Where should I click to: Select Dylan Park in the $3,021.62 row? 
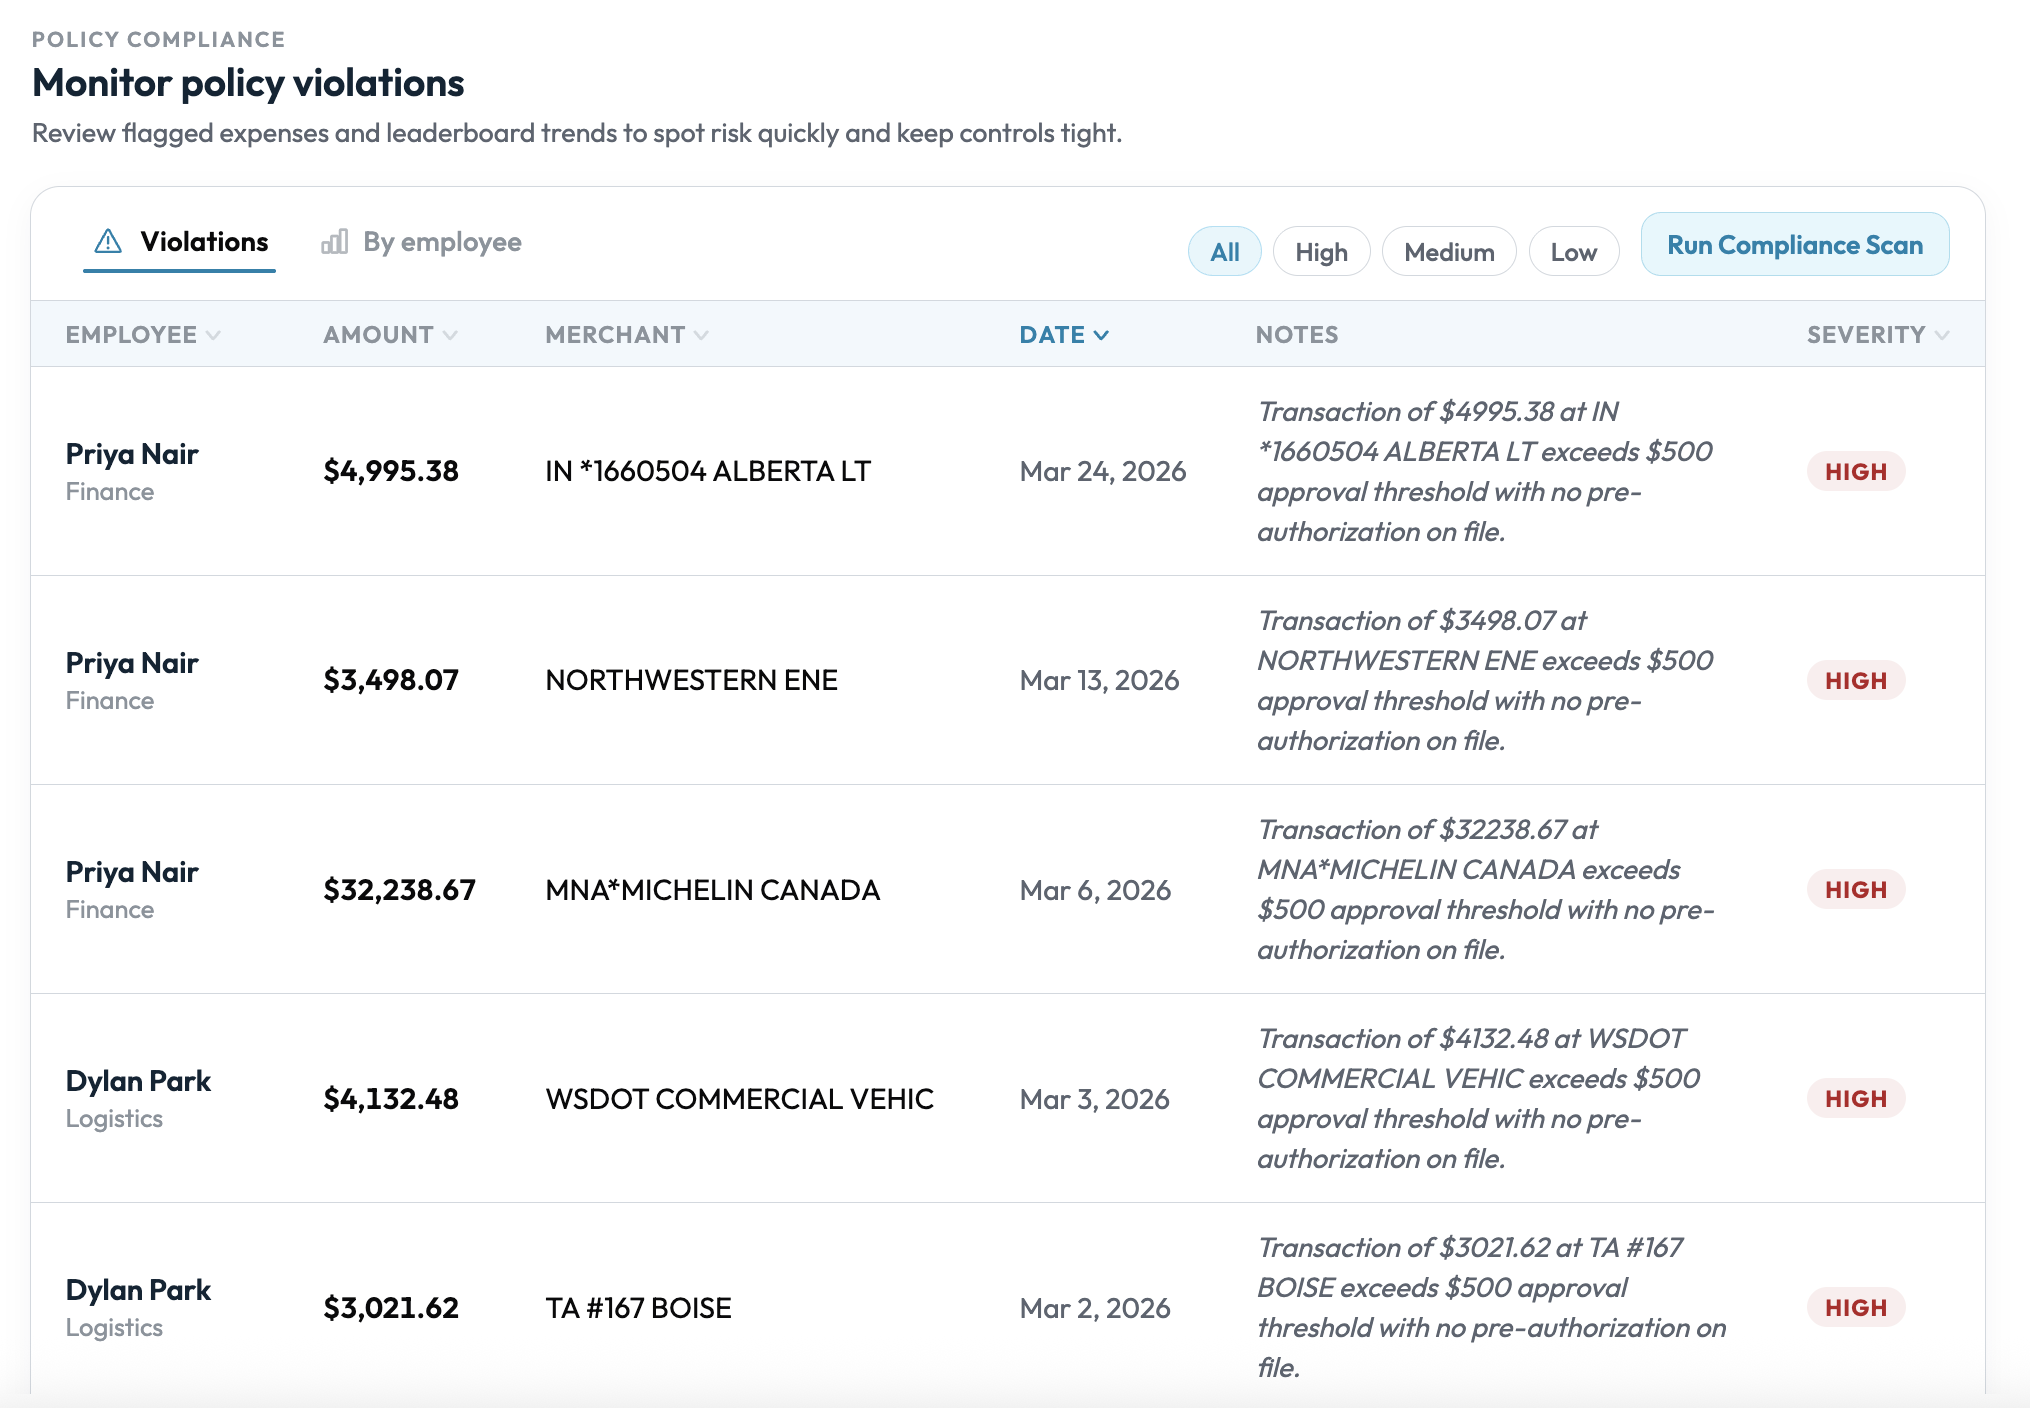tap(138, 1290)
